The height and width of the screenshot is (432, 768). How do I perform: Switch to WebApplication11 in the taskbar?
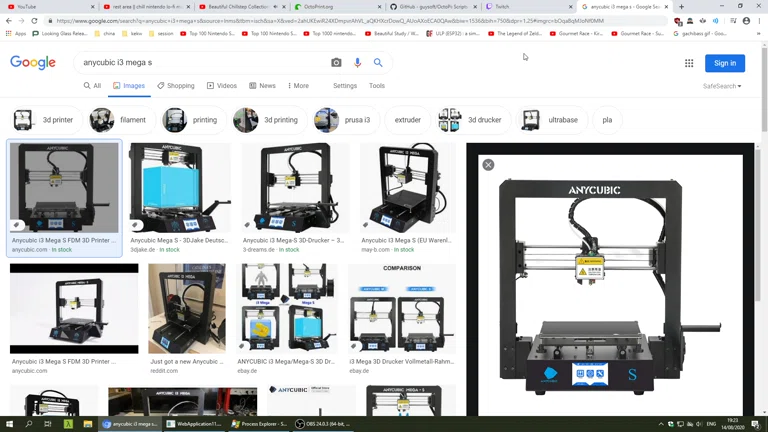tap(194, 424)
